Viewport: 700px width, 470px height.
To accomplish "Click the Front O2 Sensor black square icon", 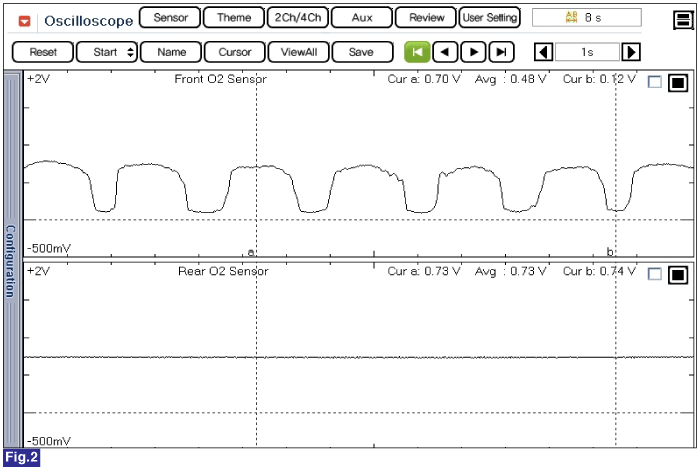I will [678, 83].
